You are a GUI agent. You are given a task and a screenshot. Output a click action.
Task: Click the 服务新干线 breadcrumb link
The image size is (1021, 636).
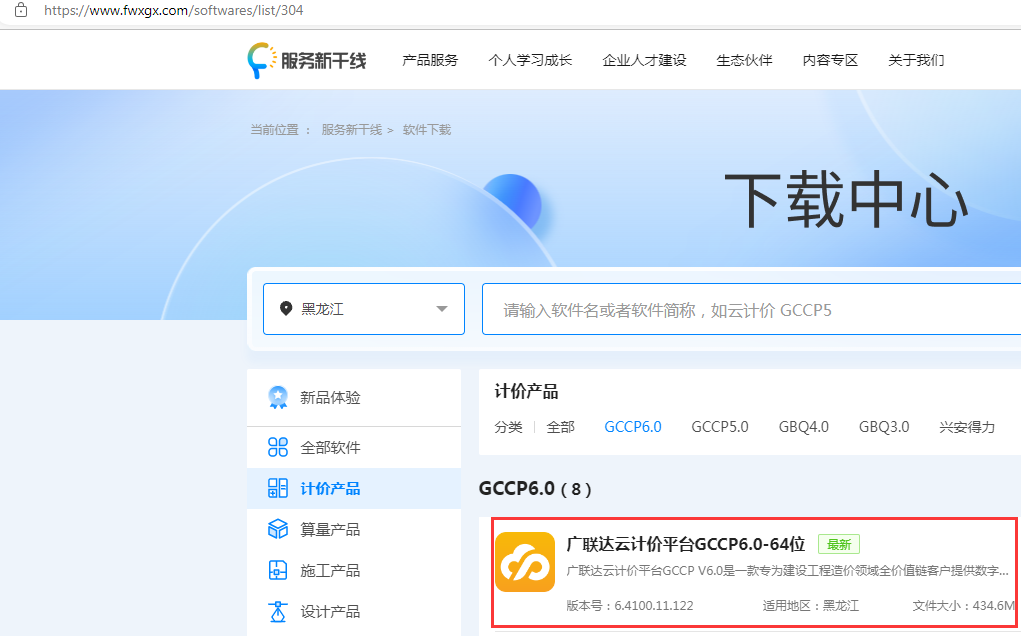[x=352, y=130]
